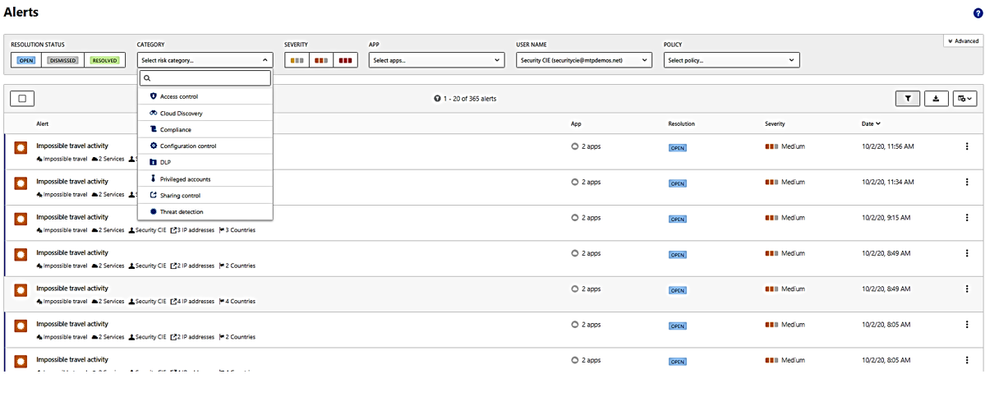999x398 pixels.
Task: Expand the Select policy dropdown
Action: (x=731, y=60)
